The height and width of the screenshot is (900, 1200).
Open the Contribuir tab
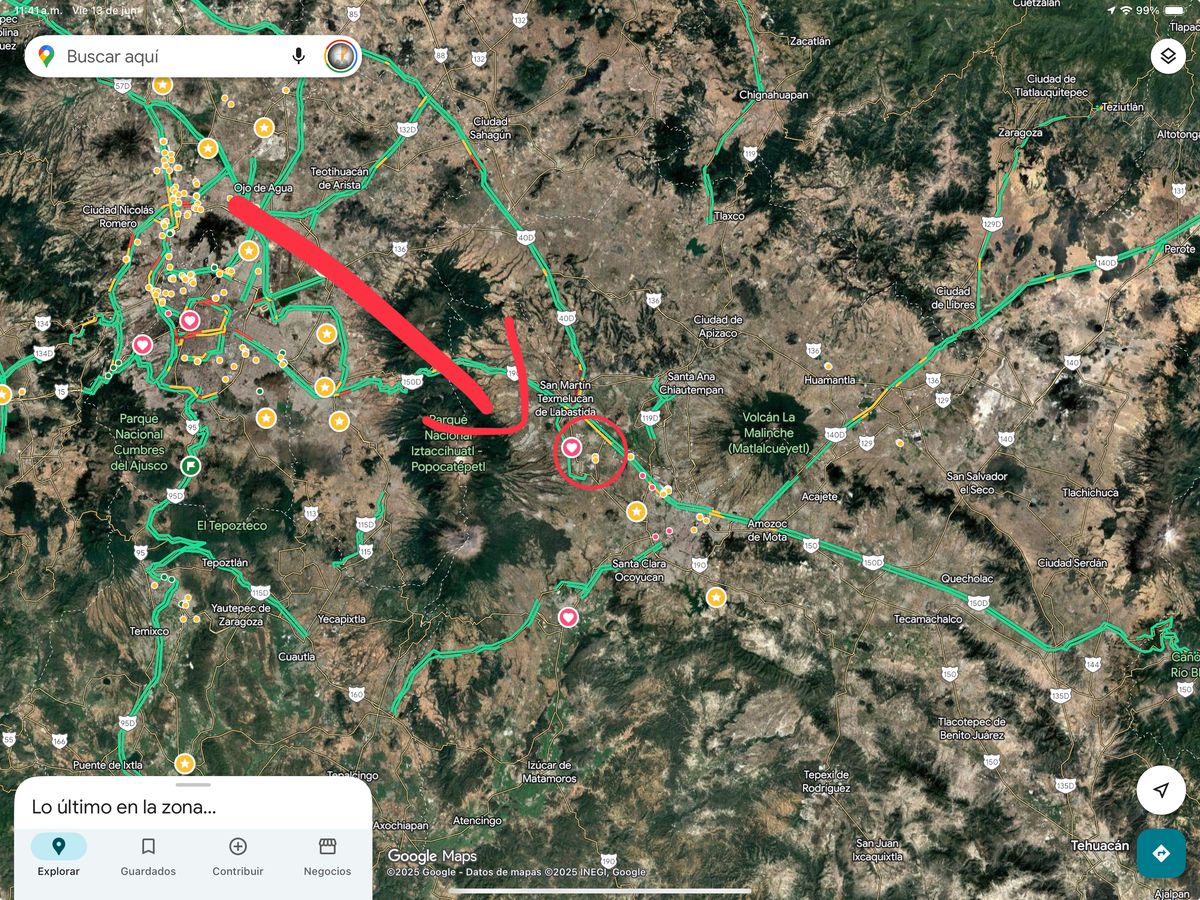tap(238, 856)
